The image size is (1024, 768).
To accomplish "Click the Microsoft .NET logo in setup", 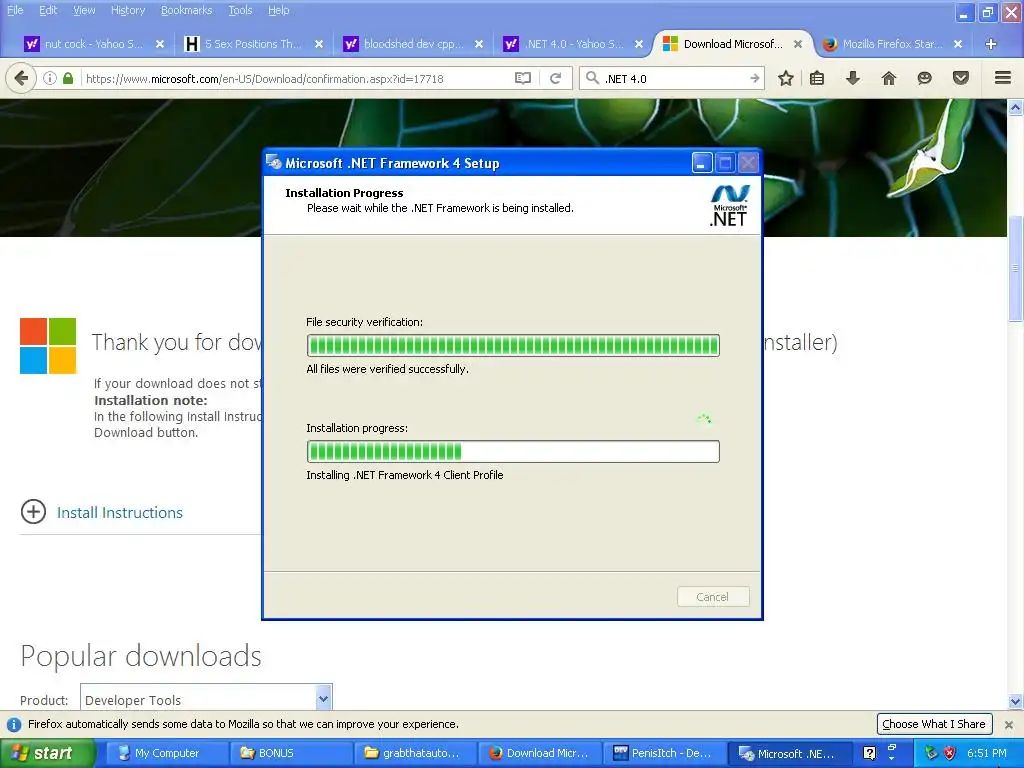I will (729, 206).
